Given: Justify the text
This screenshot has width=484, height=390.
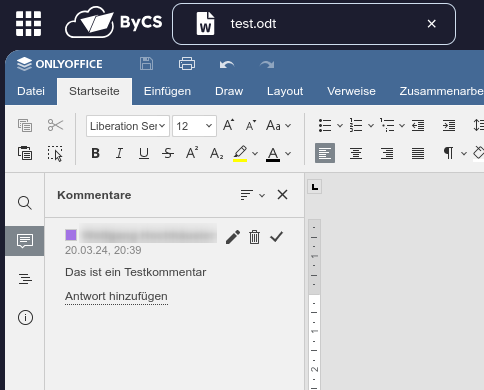Looking at the screenshot, I should (x=418, y=153).
